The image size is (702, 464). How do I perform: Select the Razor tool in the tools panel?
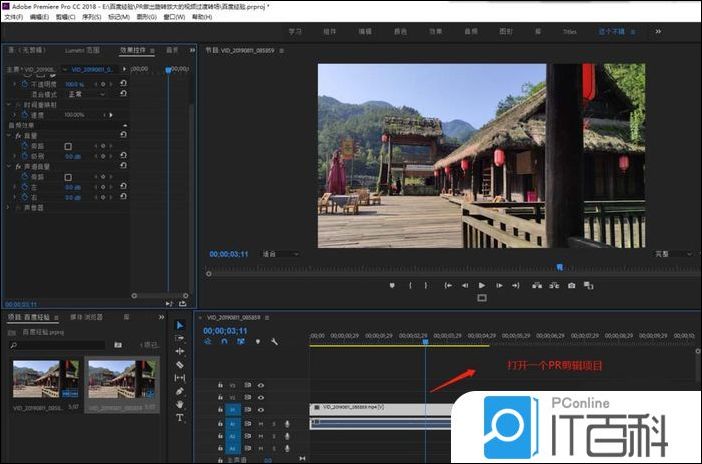[x=180, y=365]
